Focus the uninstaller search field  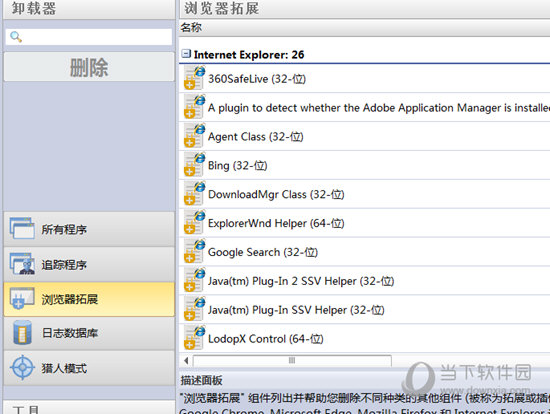(x=89, y=37)
